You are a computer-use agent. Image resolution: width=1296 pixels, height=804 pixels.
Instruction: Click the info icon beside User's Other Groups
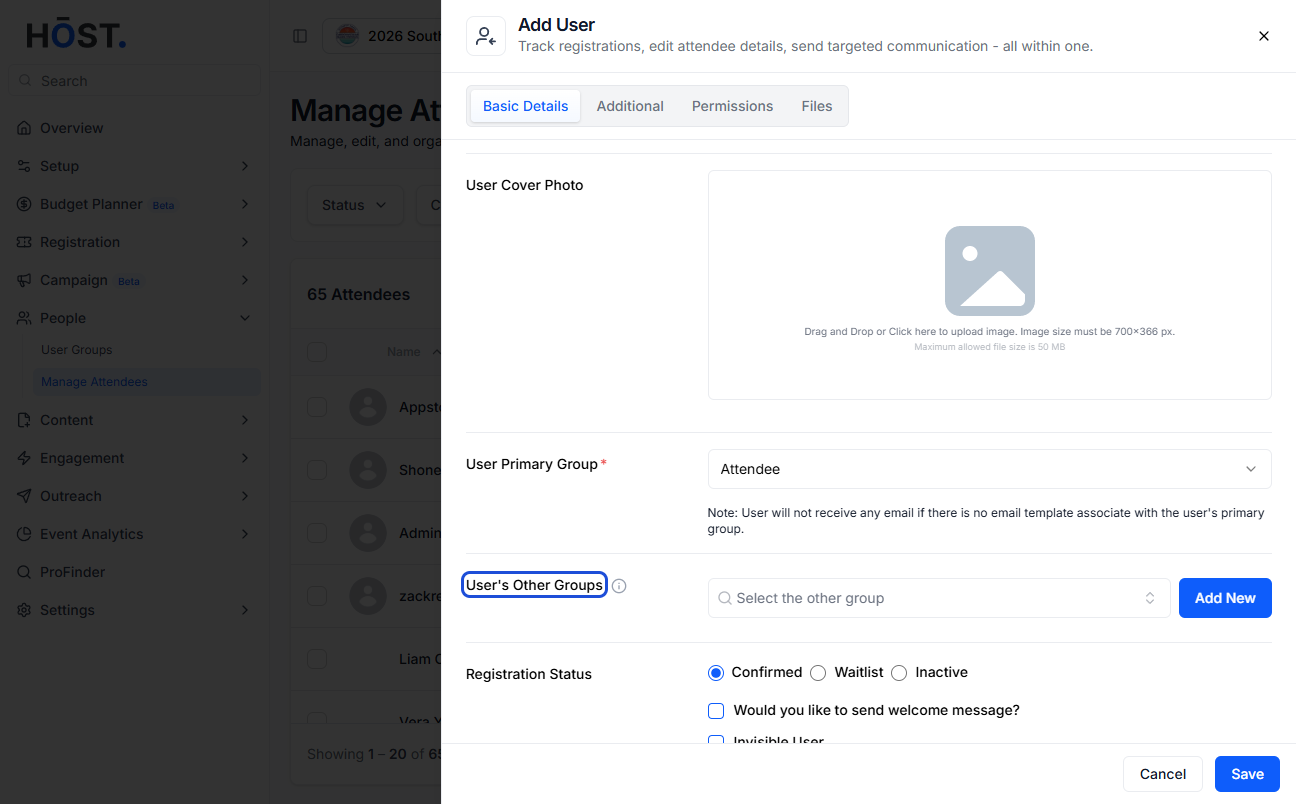tap(619, 586)
